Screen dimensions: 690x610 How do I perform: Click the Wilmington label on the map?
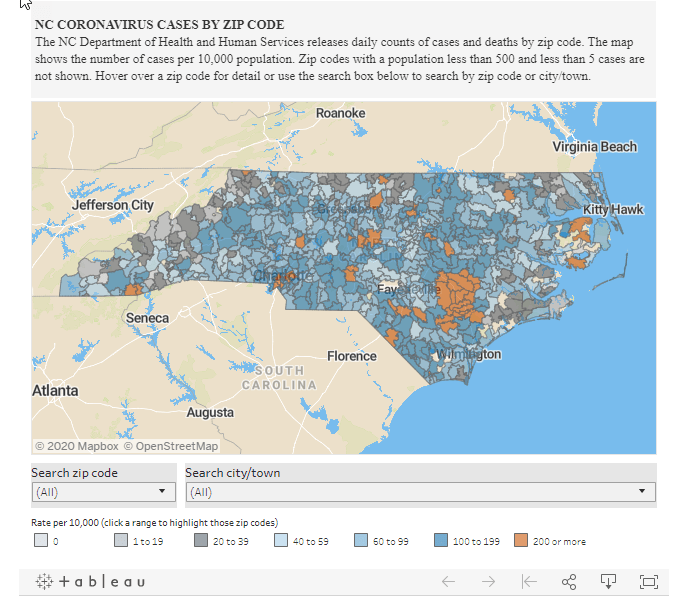tap(467, 355)
